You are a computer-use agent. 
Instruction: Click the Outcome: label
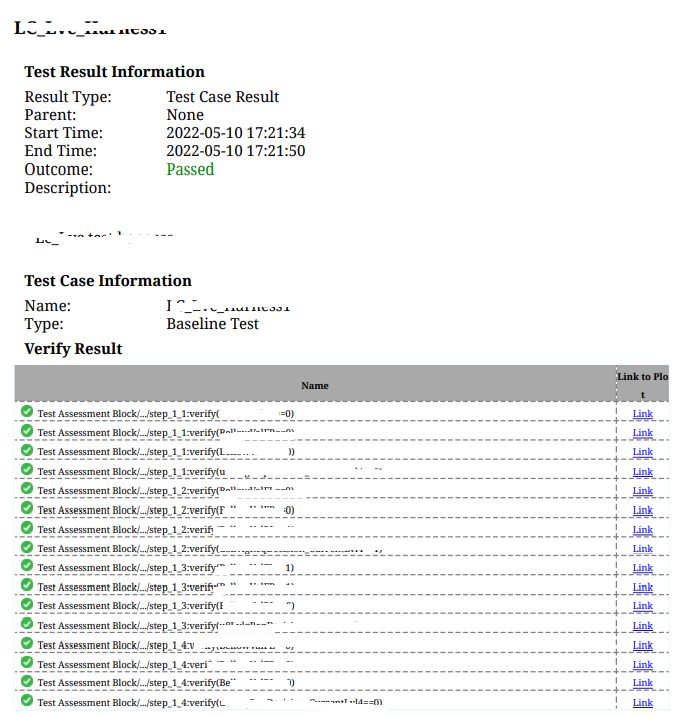point(59,170)
